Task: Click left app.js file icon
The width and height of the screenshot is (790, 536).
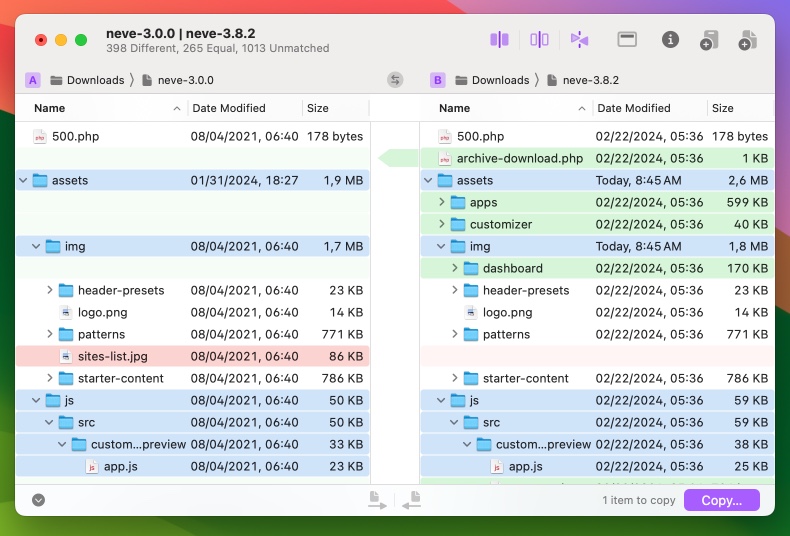Action: pyautogui.click(x=92, y=466)
